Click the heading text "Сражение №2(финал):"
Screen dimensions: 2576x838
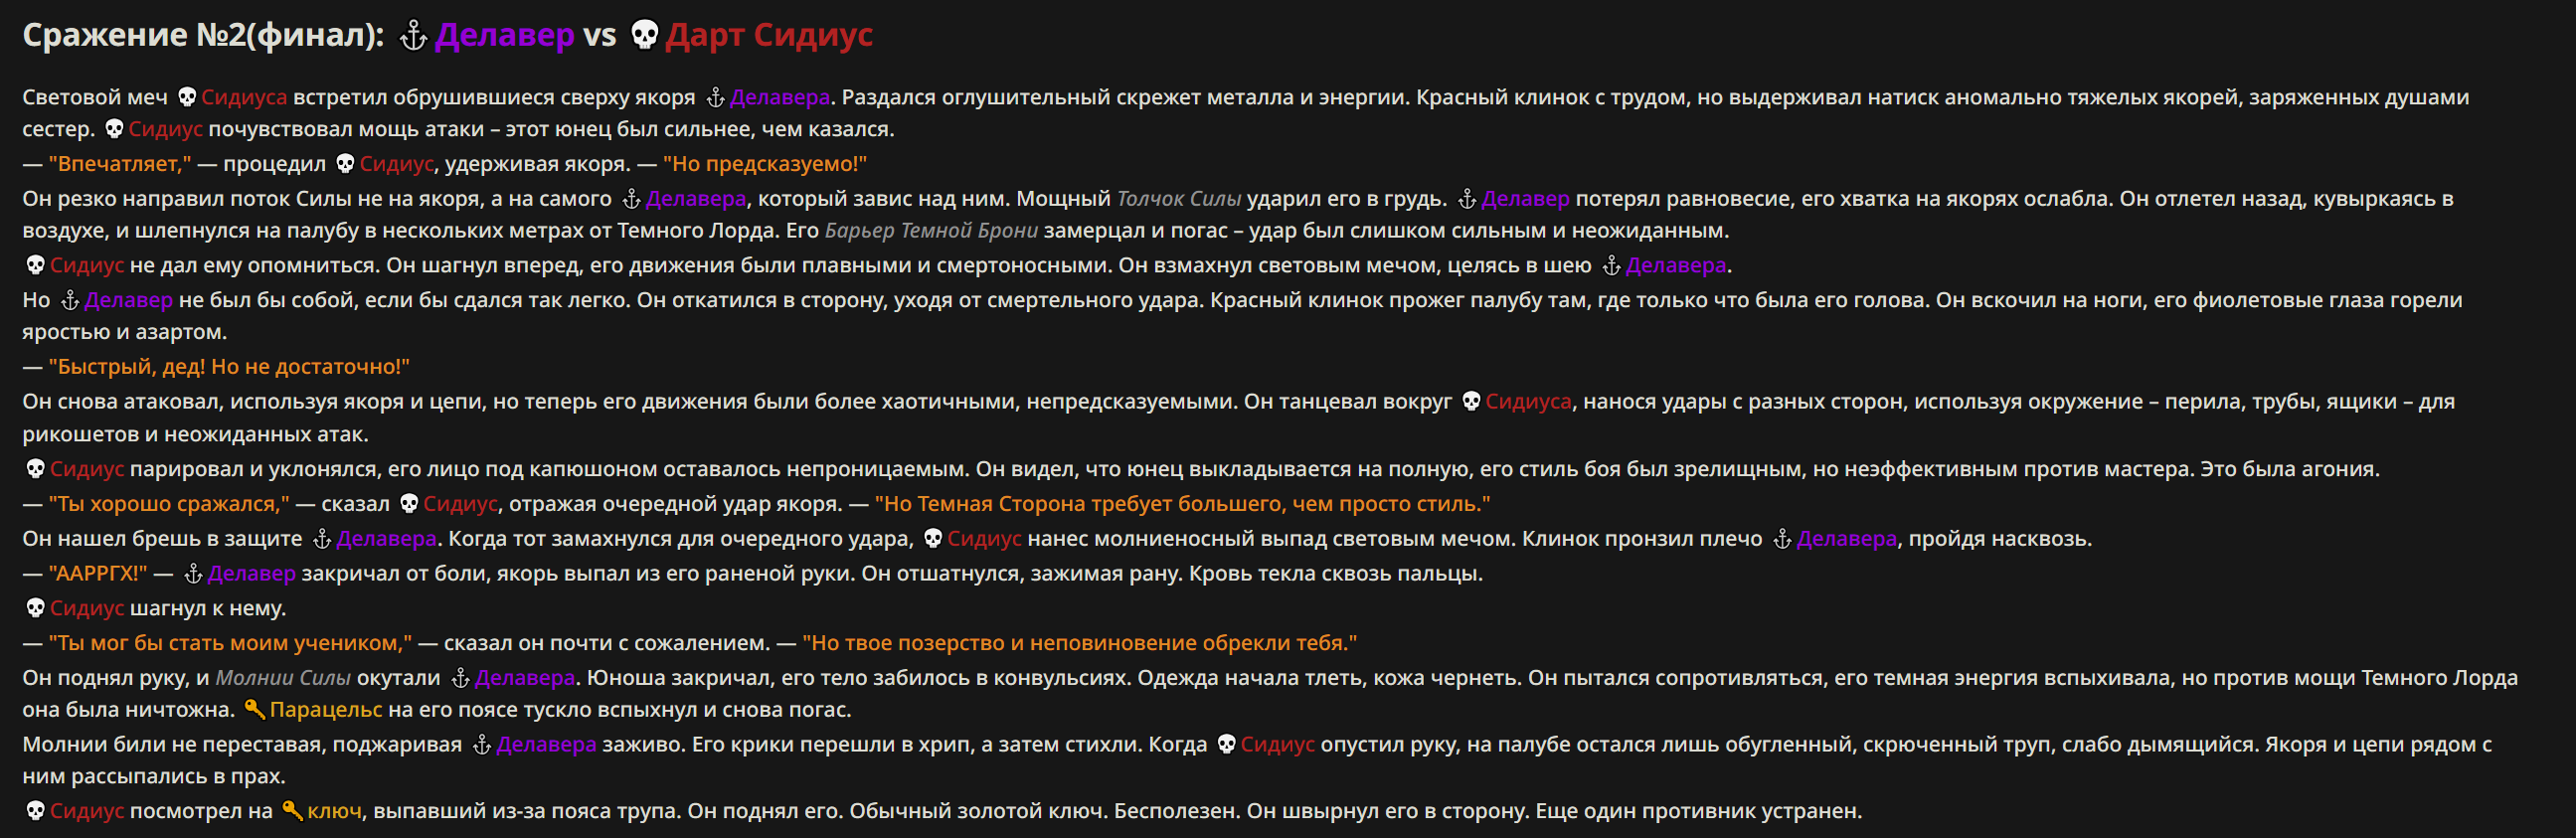coord(203,35)
